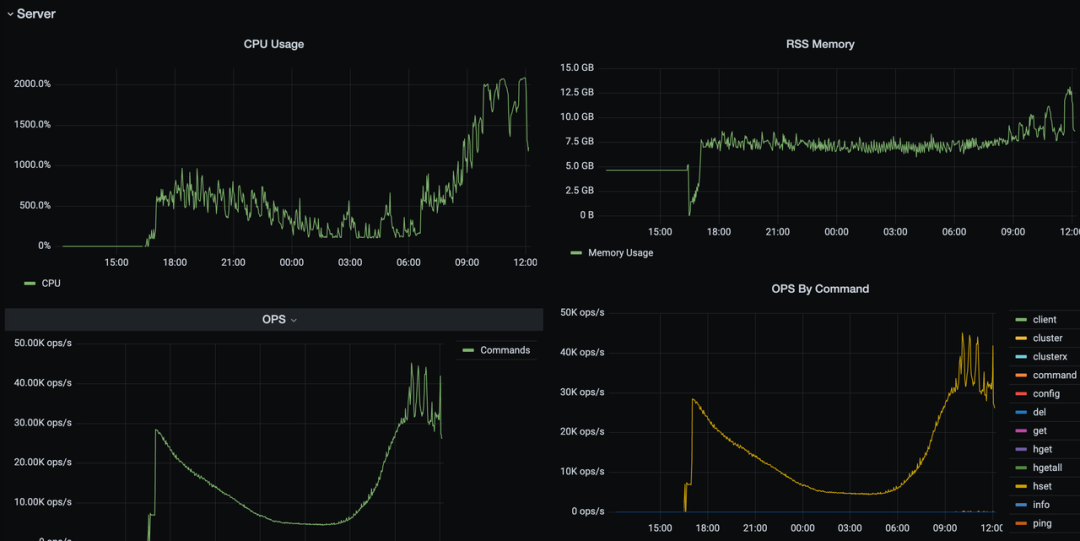Viewport: 1080px width, 541px height.
Task: Click the 0 ops/s By Command axis label
Action: point(586,511)
